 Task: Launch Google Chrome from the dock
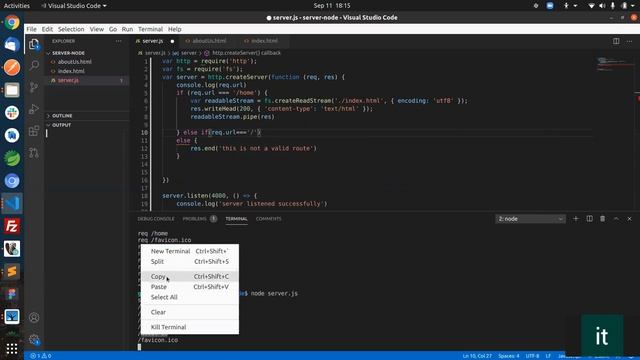coord(12,22)
